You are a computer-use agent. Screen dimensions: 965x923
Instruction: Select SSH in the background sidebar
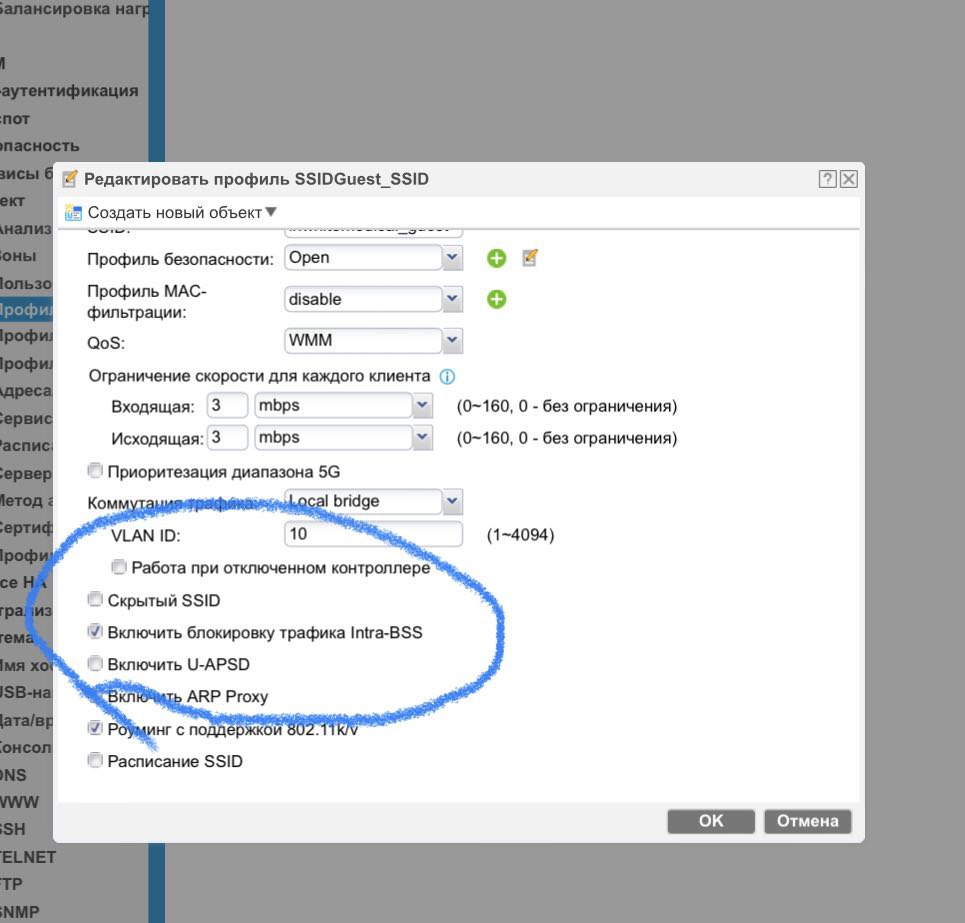coord(13,829)
